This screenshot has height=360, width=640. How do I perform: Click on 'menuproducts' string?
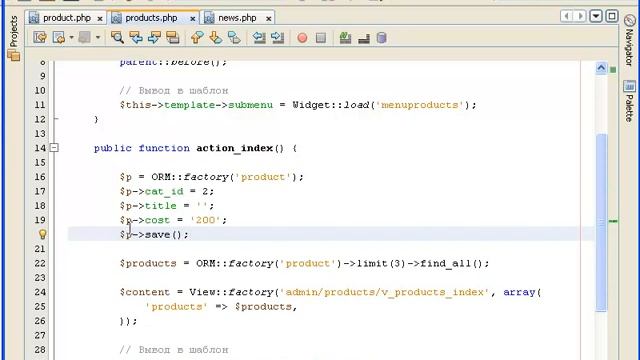coord(420,105)
